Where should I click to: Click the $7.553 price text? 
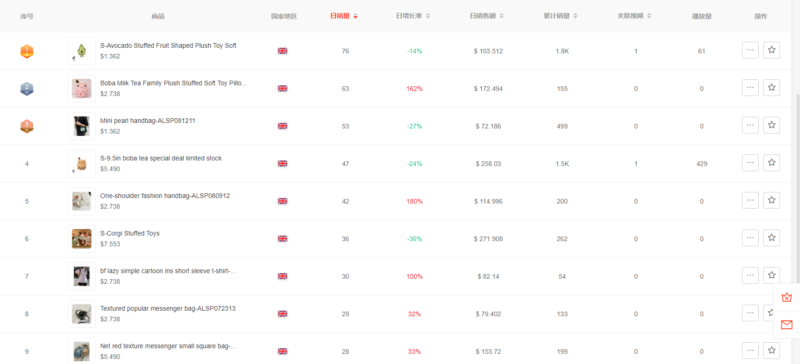pyautogui.click(x=110, y=244)
